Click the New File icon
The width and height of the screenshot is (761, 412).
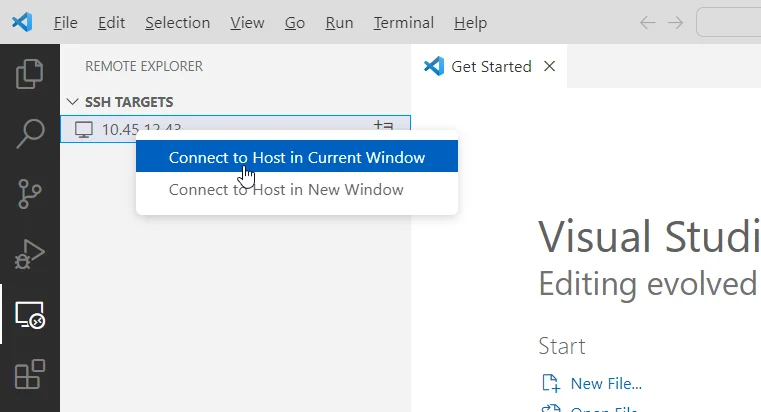coord(551,383)
